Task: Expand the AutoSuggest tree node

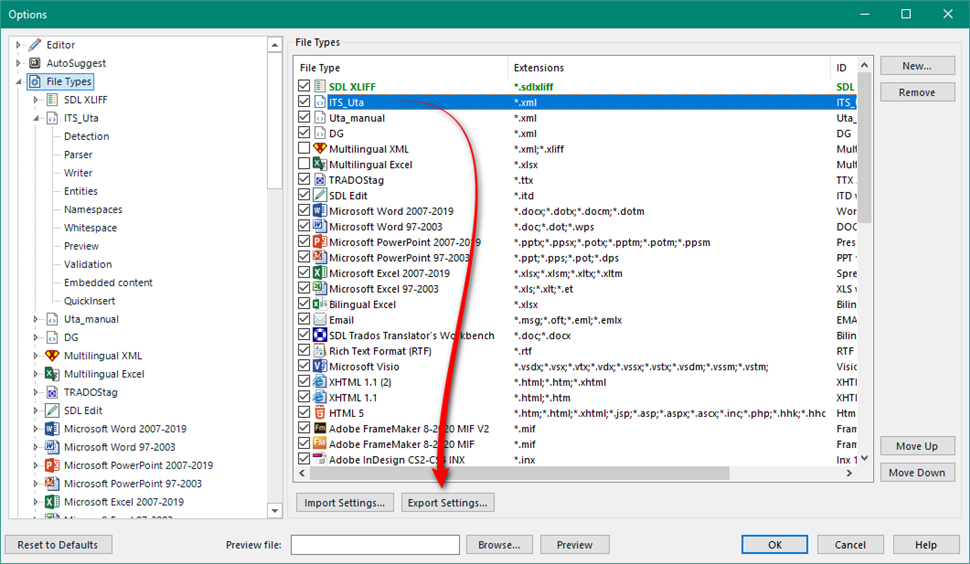Action: pyautogui.click(x=18, y=63)
